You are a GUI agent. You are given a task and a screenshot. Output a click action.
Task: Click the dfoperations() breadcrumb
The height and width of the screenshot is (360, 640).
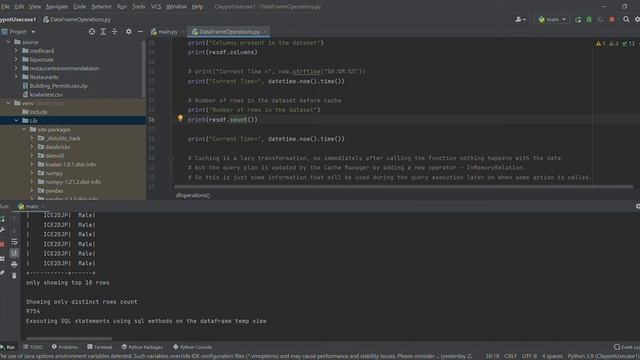[193, 196]
